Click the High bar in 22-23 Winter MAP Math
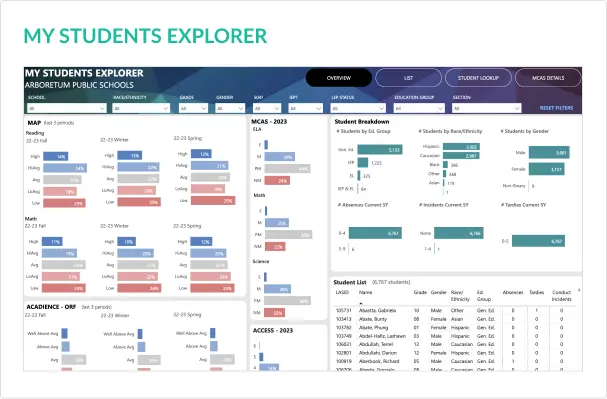The image size is (607, 399). [x=127, y=241]
